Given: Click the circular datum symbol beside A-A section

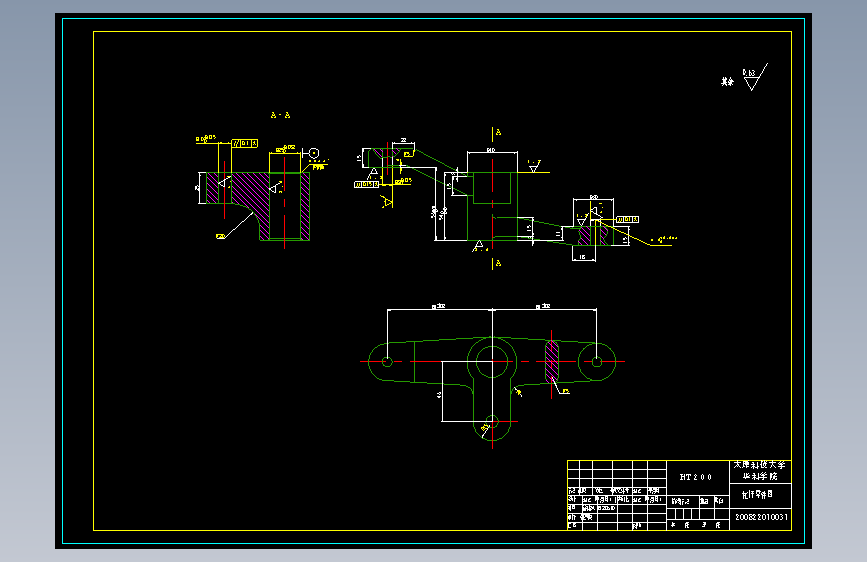Looking at the screenshot, I should click(x=314, y=153).
